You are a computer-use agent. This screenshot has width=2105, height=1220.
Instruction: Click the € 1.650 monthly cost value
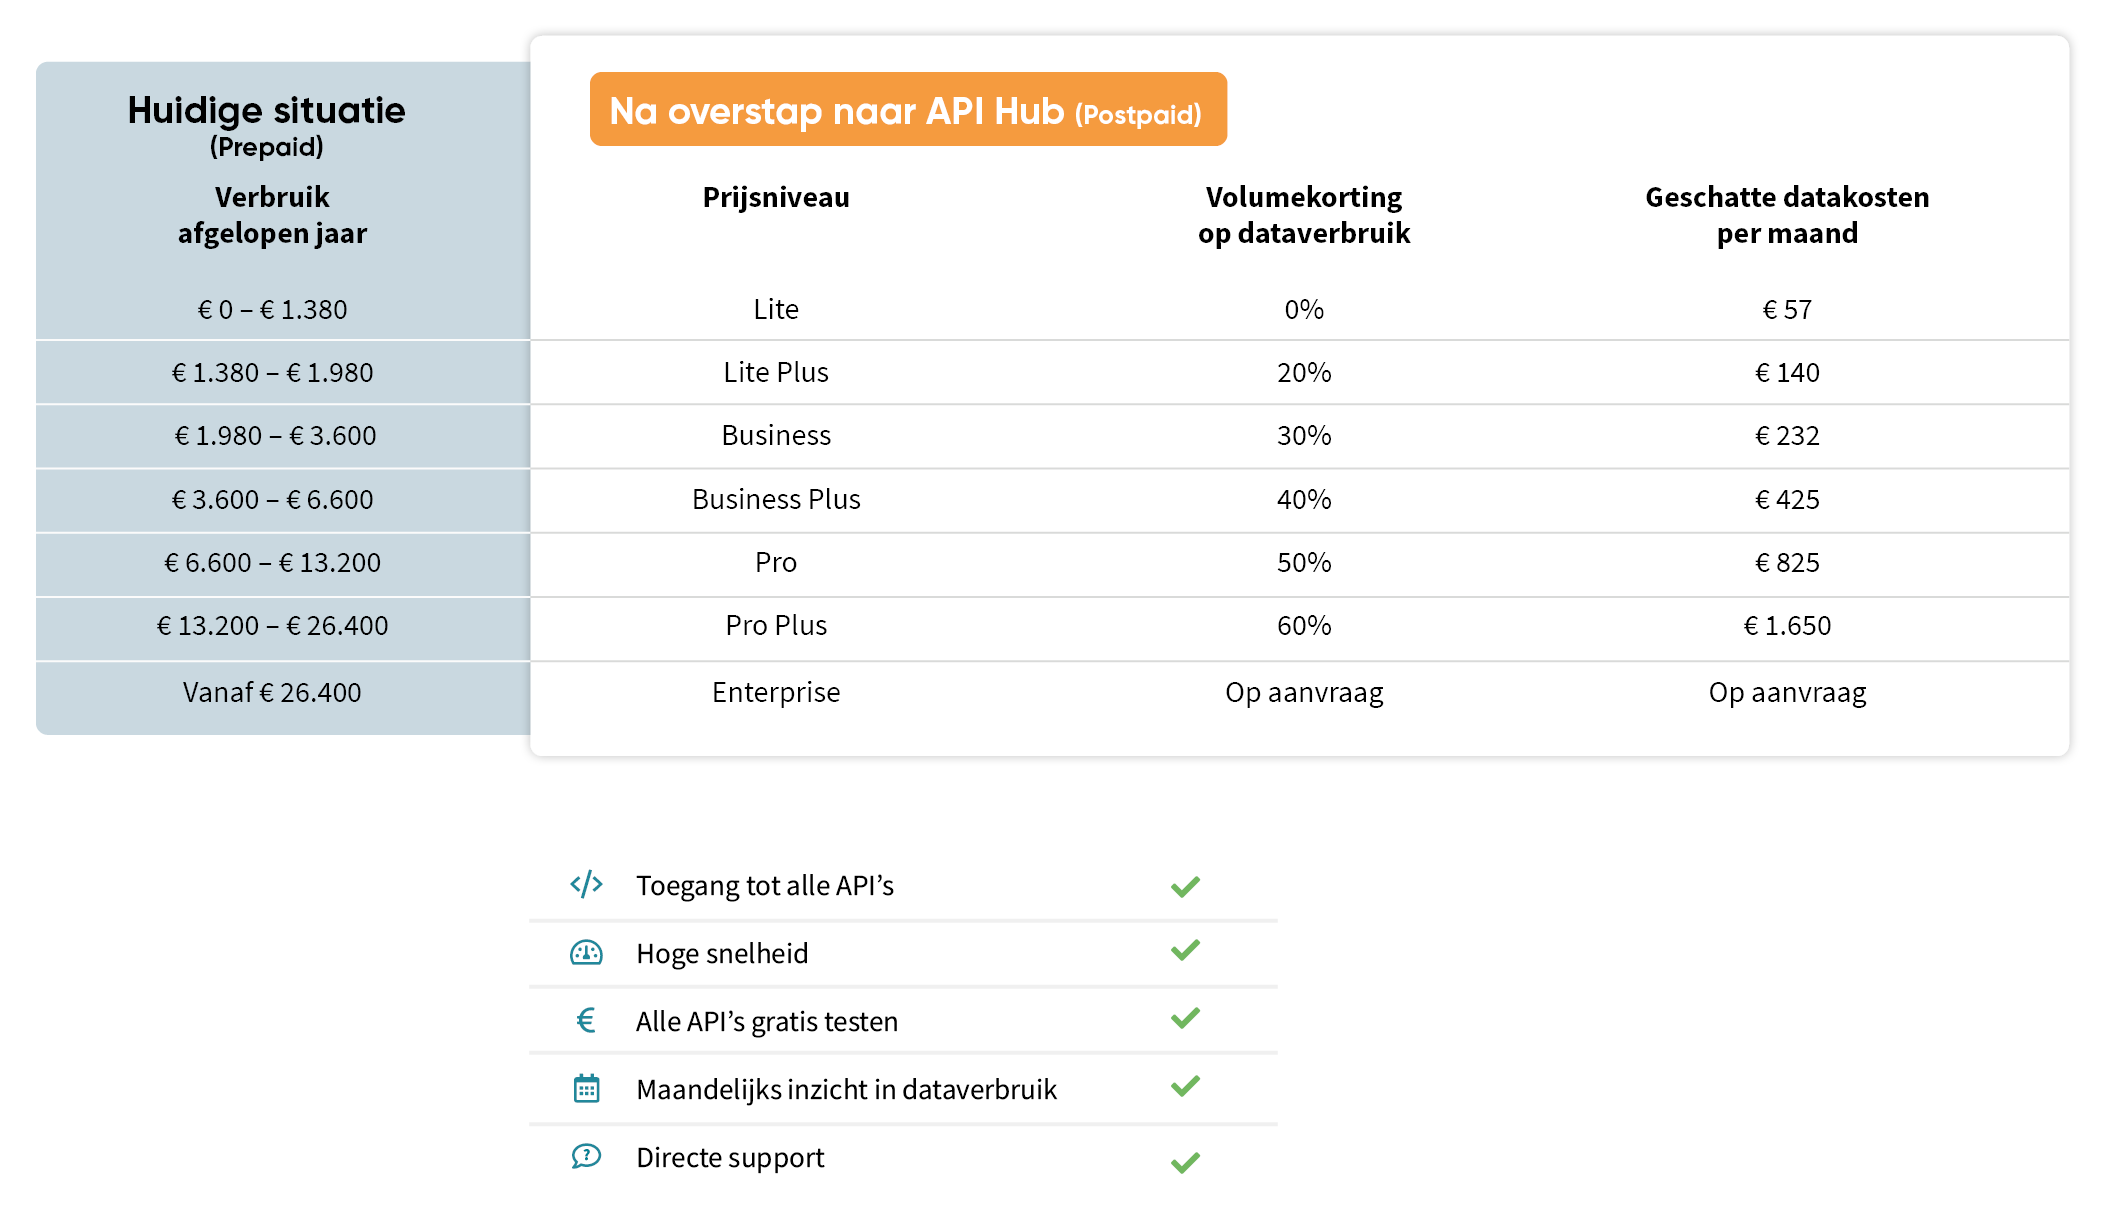point(1787,626)
